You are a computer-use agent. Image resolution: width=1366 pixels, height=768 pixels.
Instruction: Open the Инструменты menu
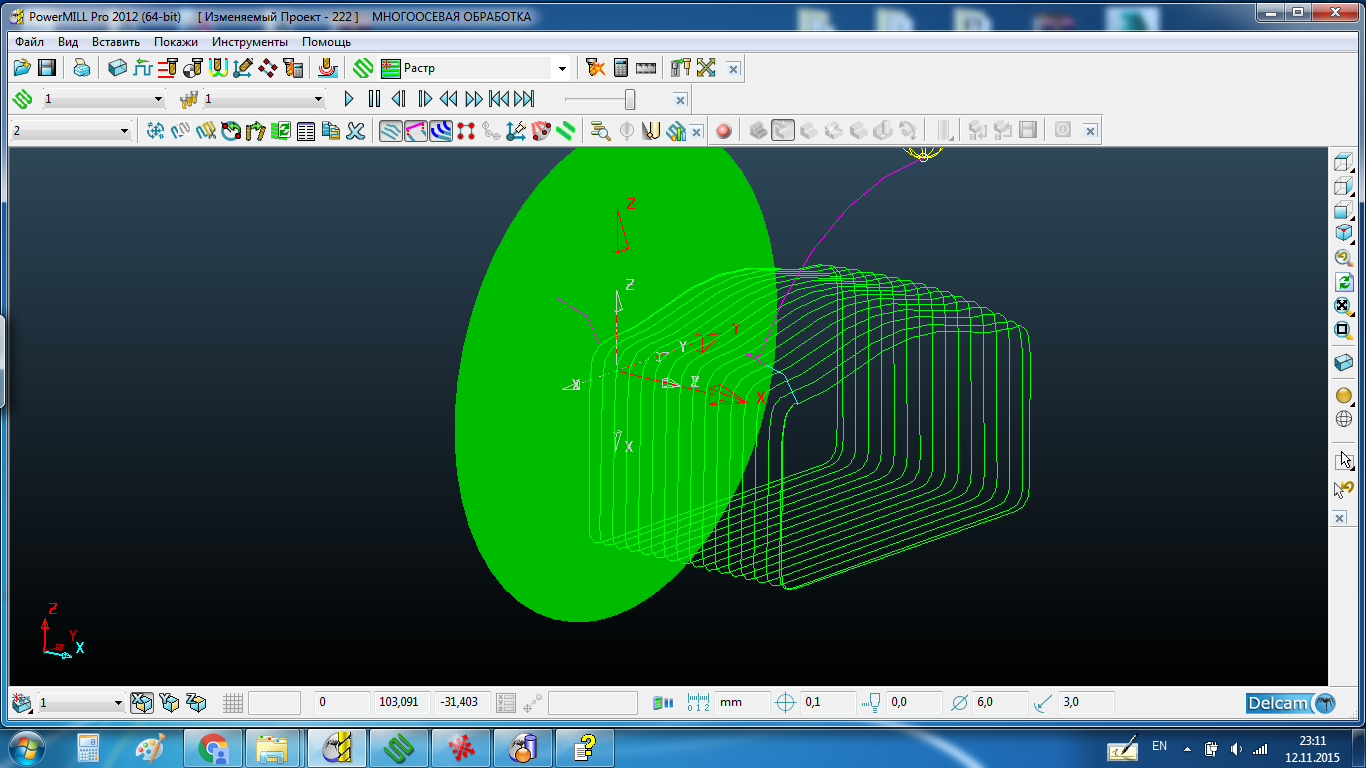250,42
